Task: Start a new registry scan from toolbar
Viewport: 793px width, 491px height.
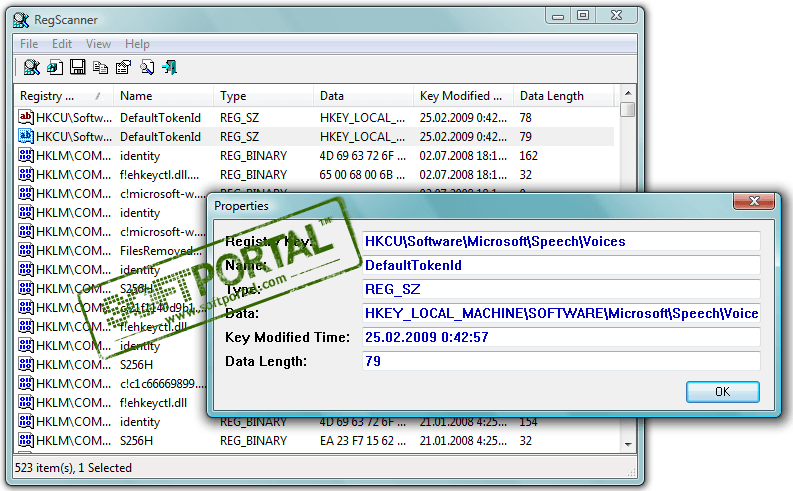Action: (x=32, y=67)
